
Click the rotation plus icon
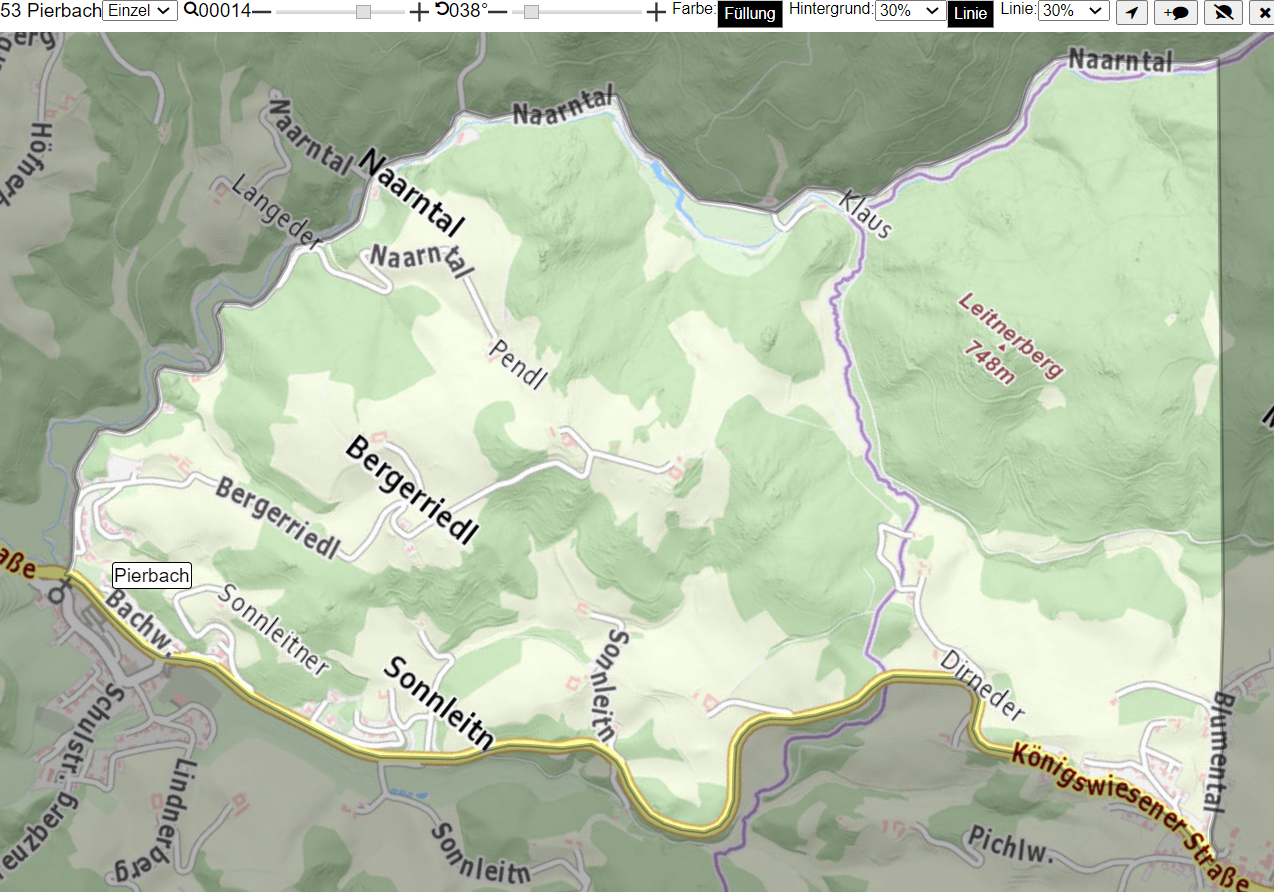(x=656, y=12)
